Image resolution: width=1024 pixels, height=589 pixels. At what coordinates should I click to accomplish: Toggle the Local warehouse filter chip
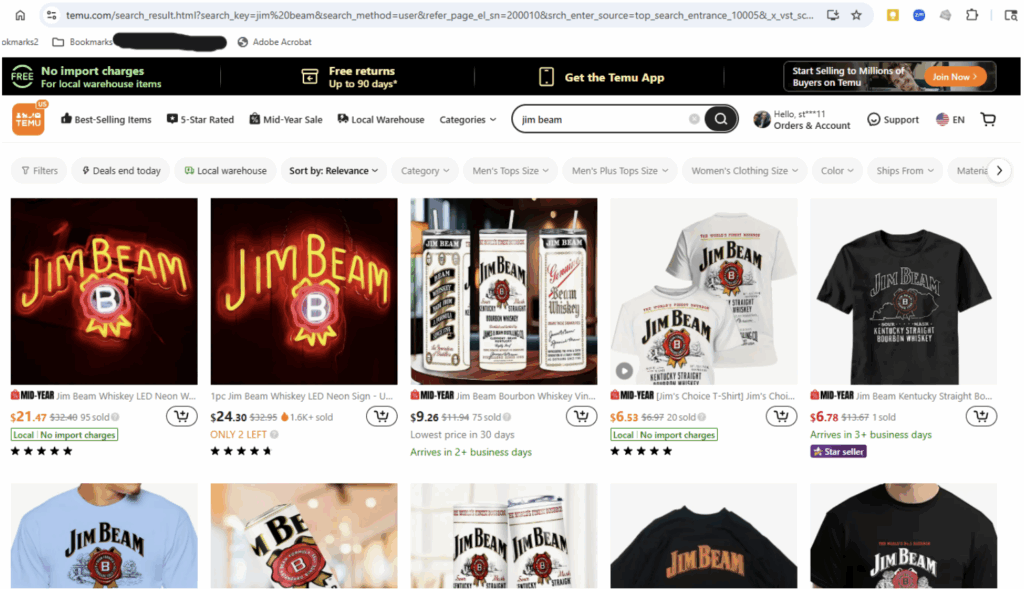click(x=225, y=170)
